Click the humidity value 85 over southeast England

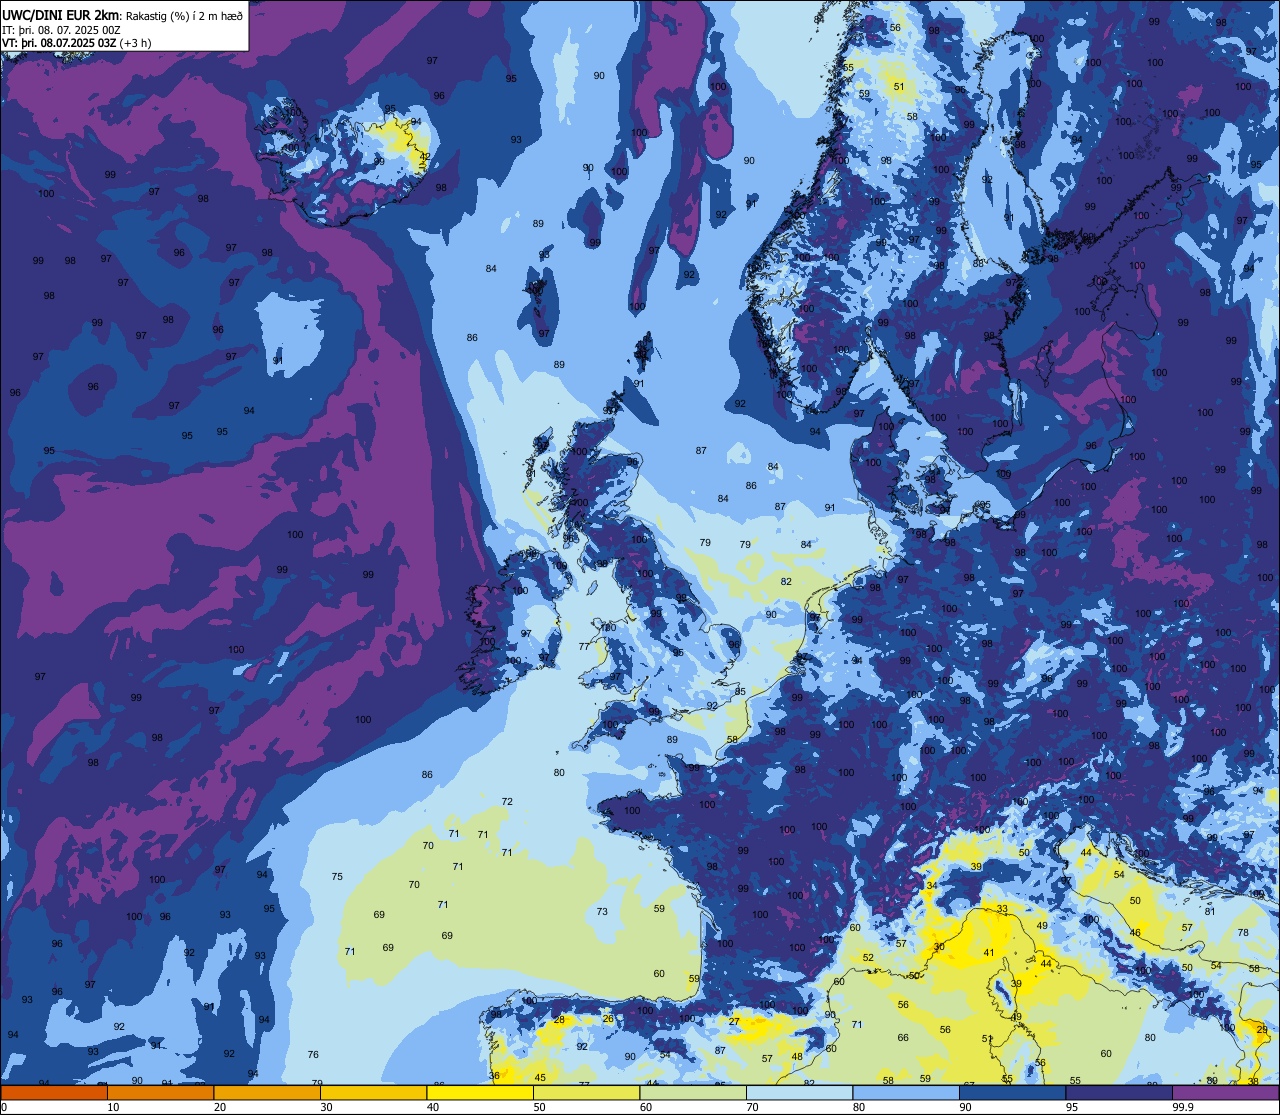(x=740, y=692)
